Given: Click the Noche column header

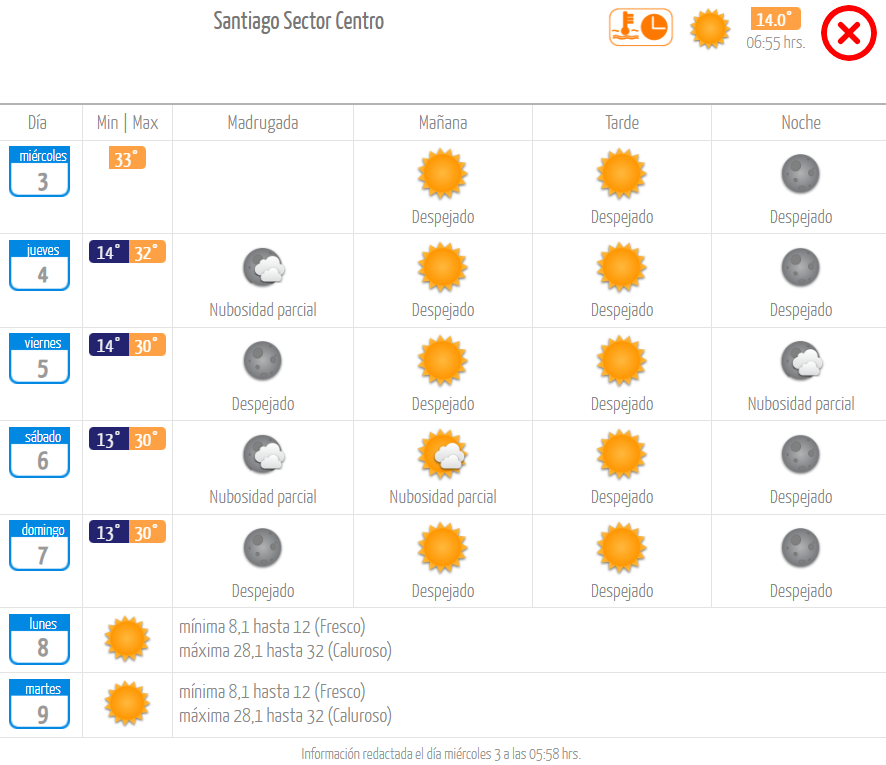Looking at the screenshot, I should pyautogui.click(x=801, y=123).
